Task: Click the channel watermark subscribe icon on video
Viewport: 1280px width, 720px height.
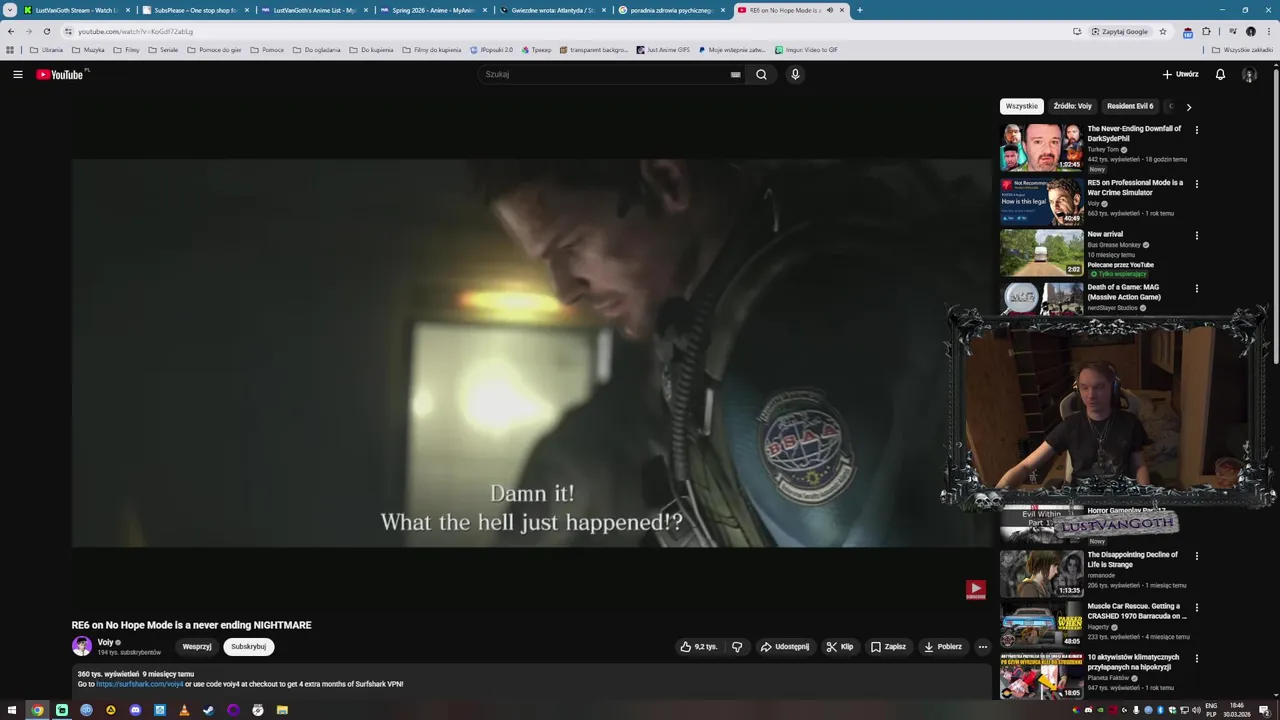Action: point(975,589)
